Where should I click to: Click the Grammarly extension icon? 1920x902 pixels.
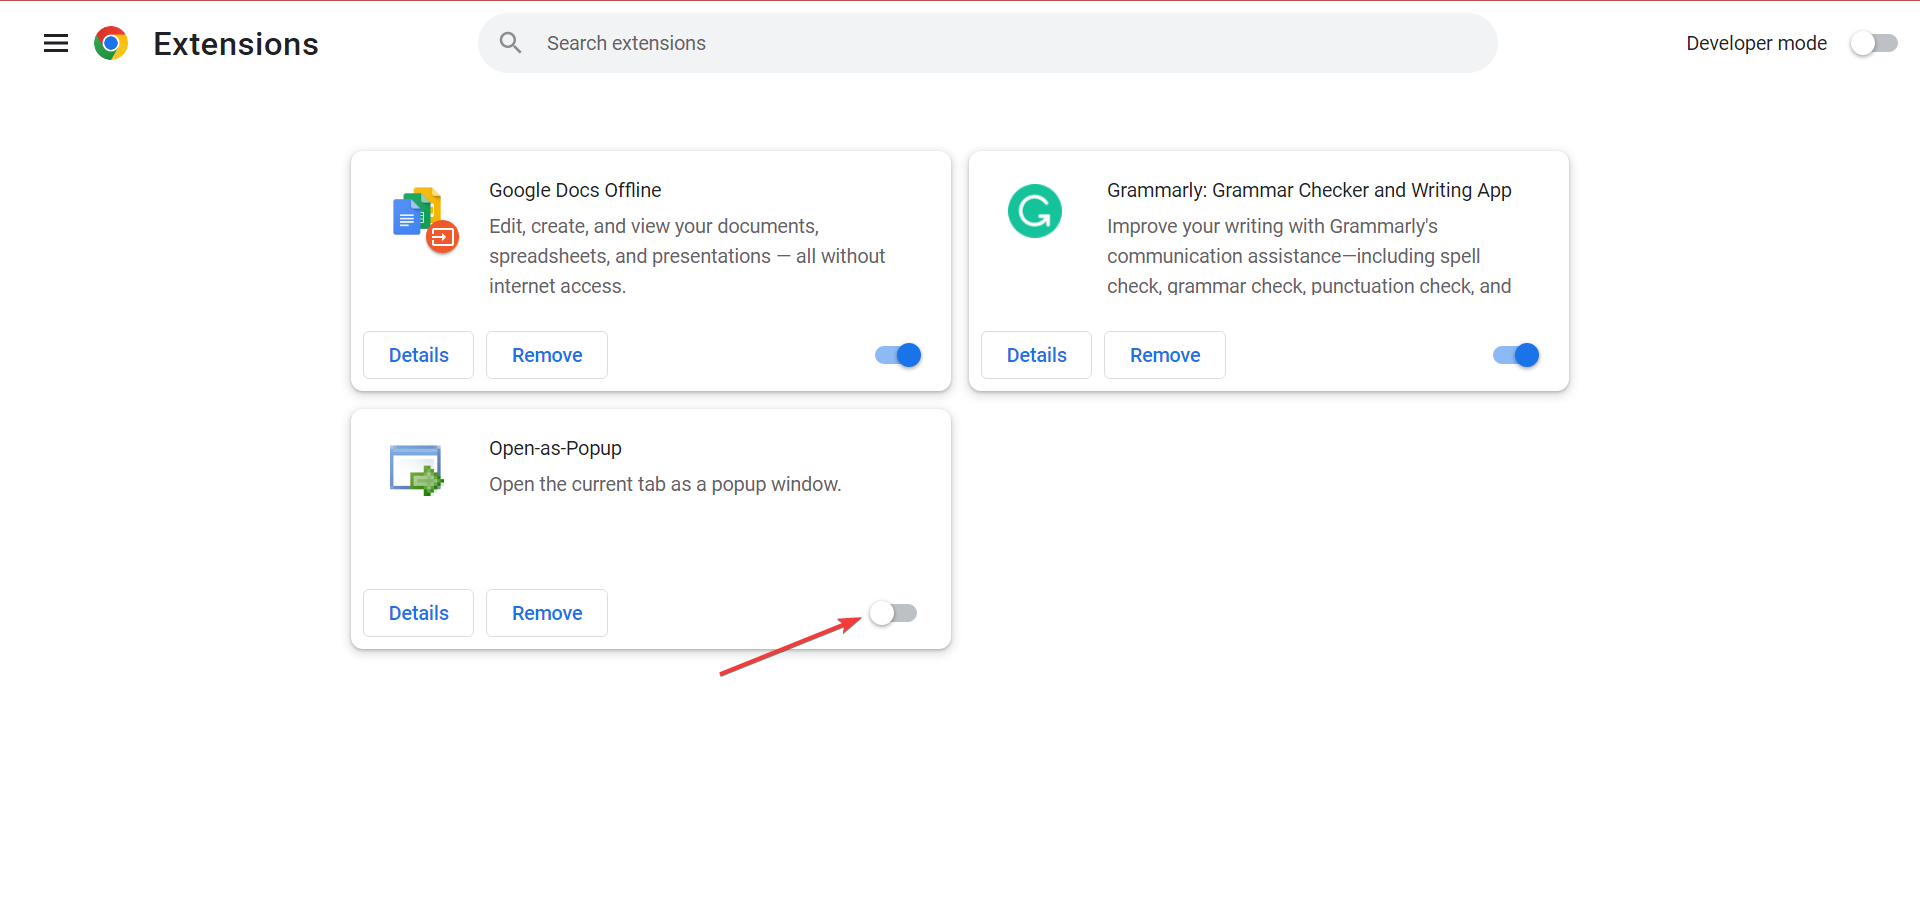pyautogui.click(x=1035, y=211)
